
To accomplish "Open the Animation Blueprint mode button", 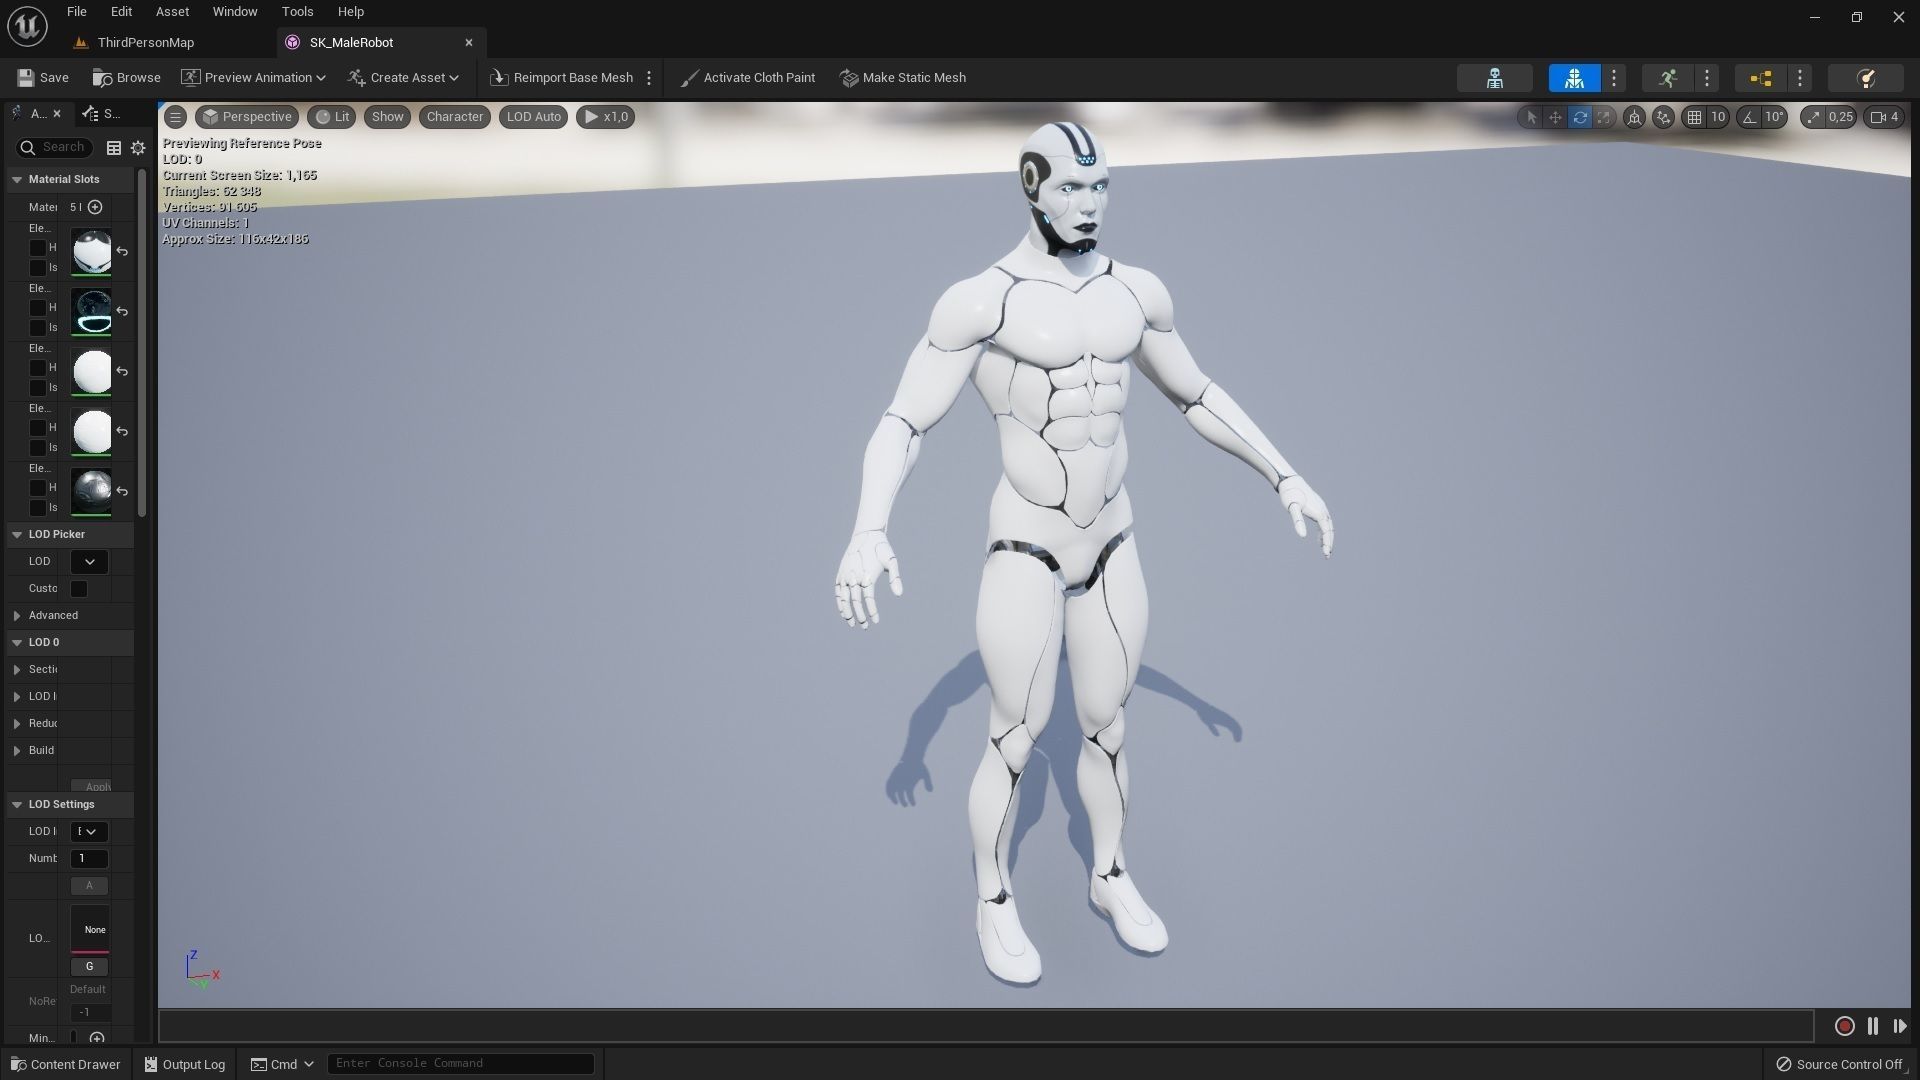I will [1761, 78].
